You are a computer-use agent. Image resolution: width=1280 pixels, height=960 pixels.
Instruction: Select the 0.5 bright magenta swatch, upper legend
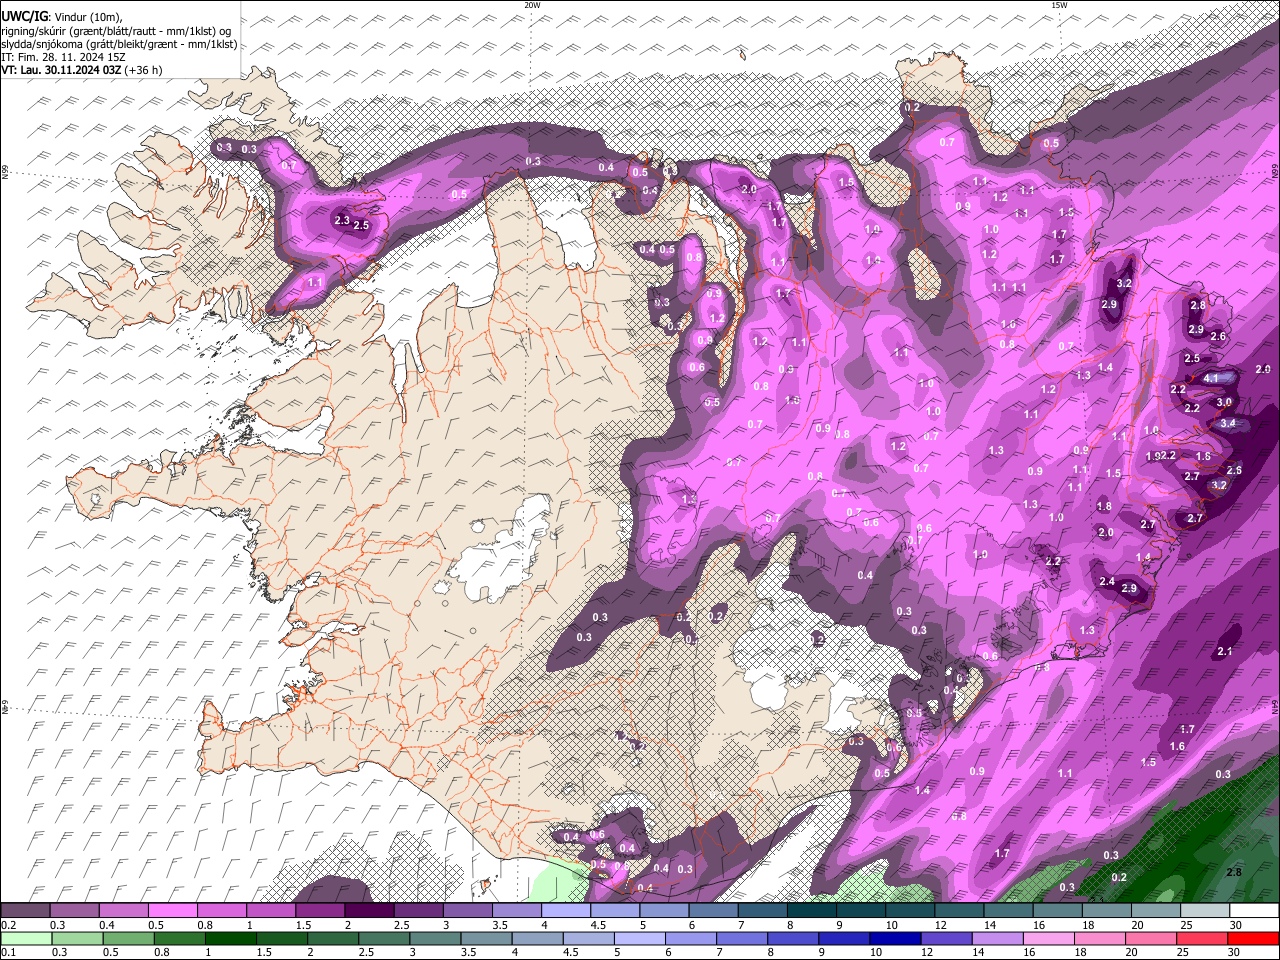[172, 911]
